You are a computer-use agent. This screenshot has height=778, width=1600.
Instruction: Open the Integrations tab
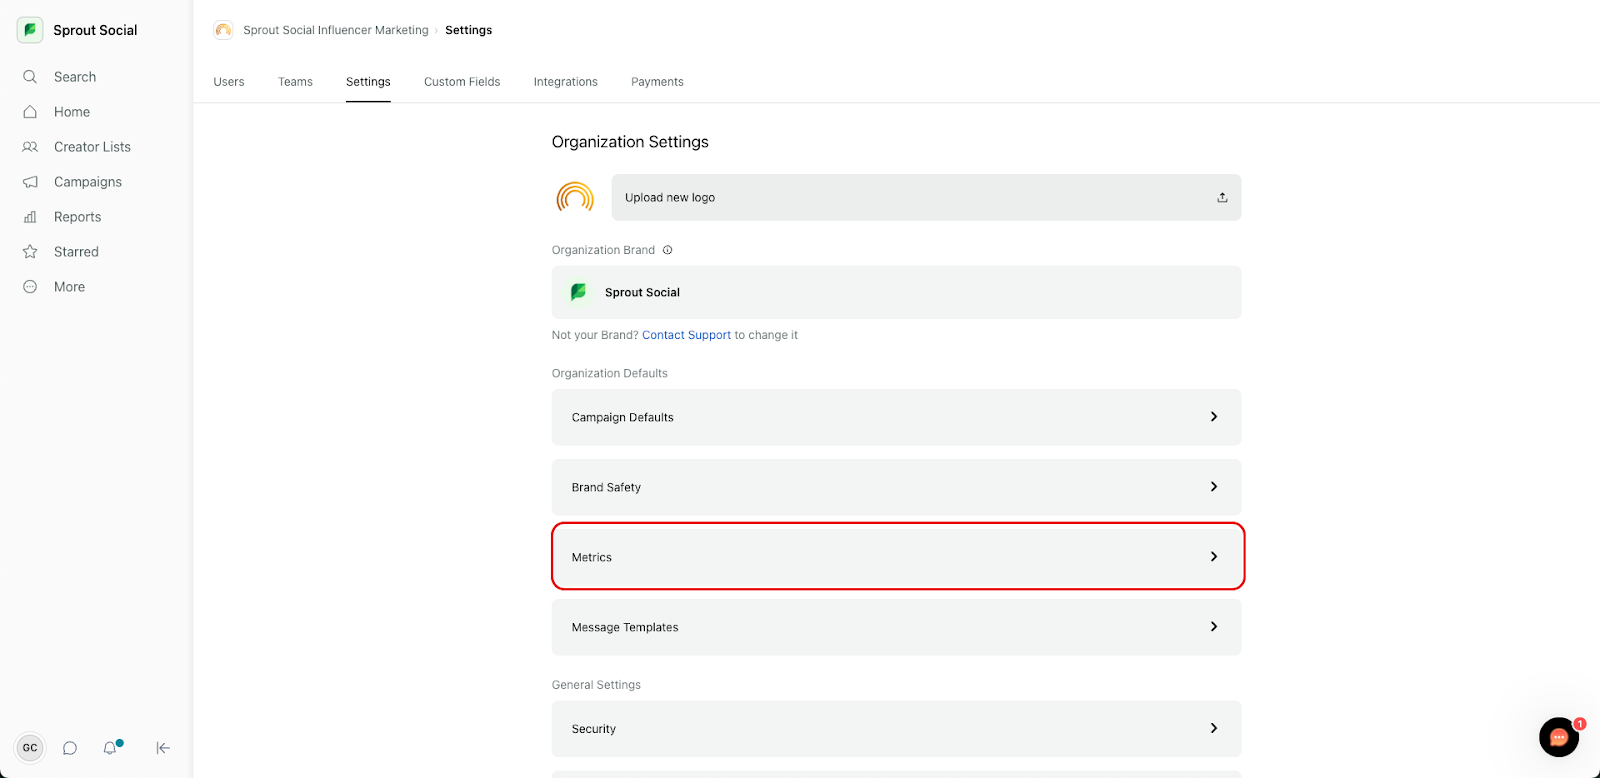tap(566, 82)
